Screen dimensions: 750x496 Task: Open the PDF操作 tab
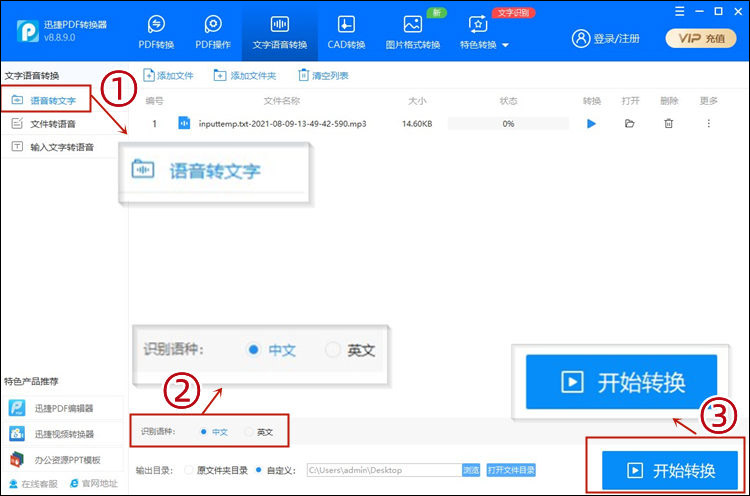pos(213,32)
